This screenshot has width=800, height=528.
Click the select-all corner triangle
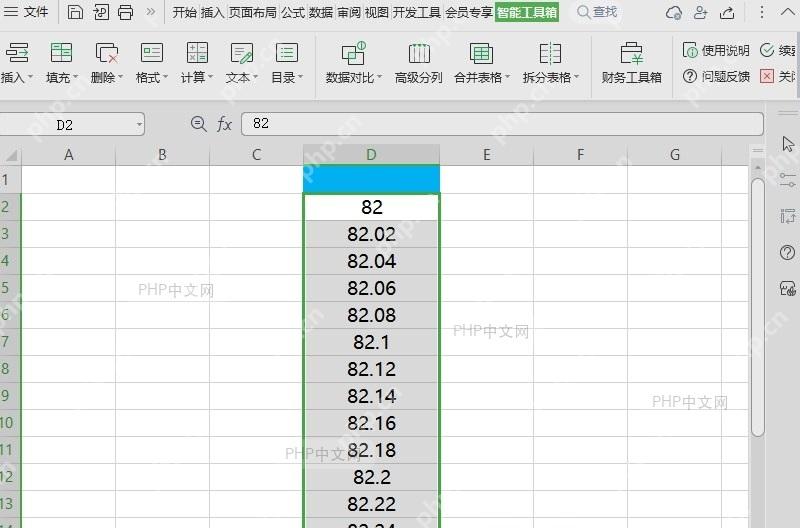click(10, 155)
